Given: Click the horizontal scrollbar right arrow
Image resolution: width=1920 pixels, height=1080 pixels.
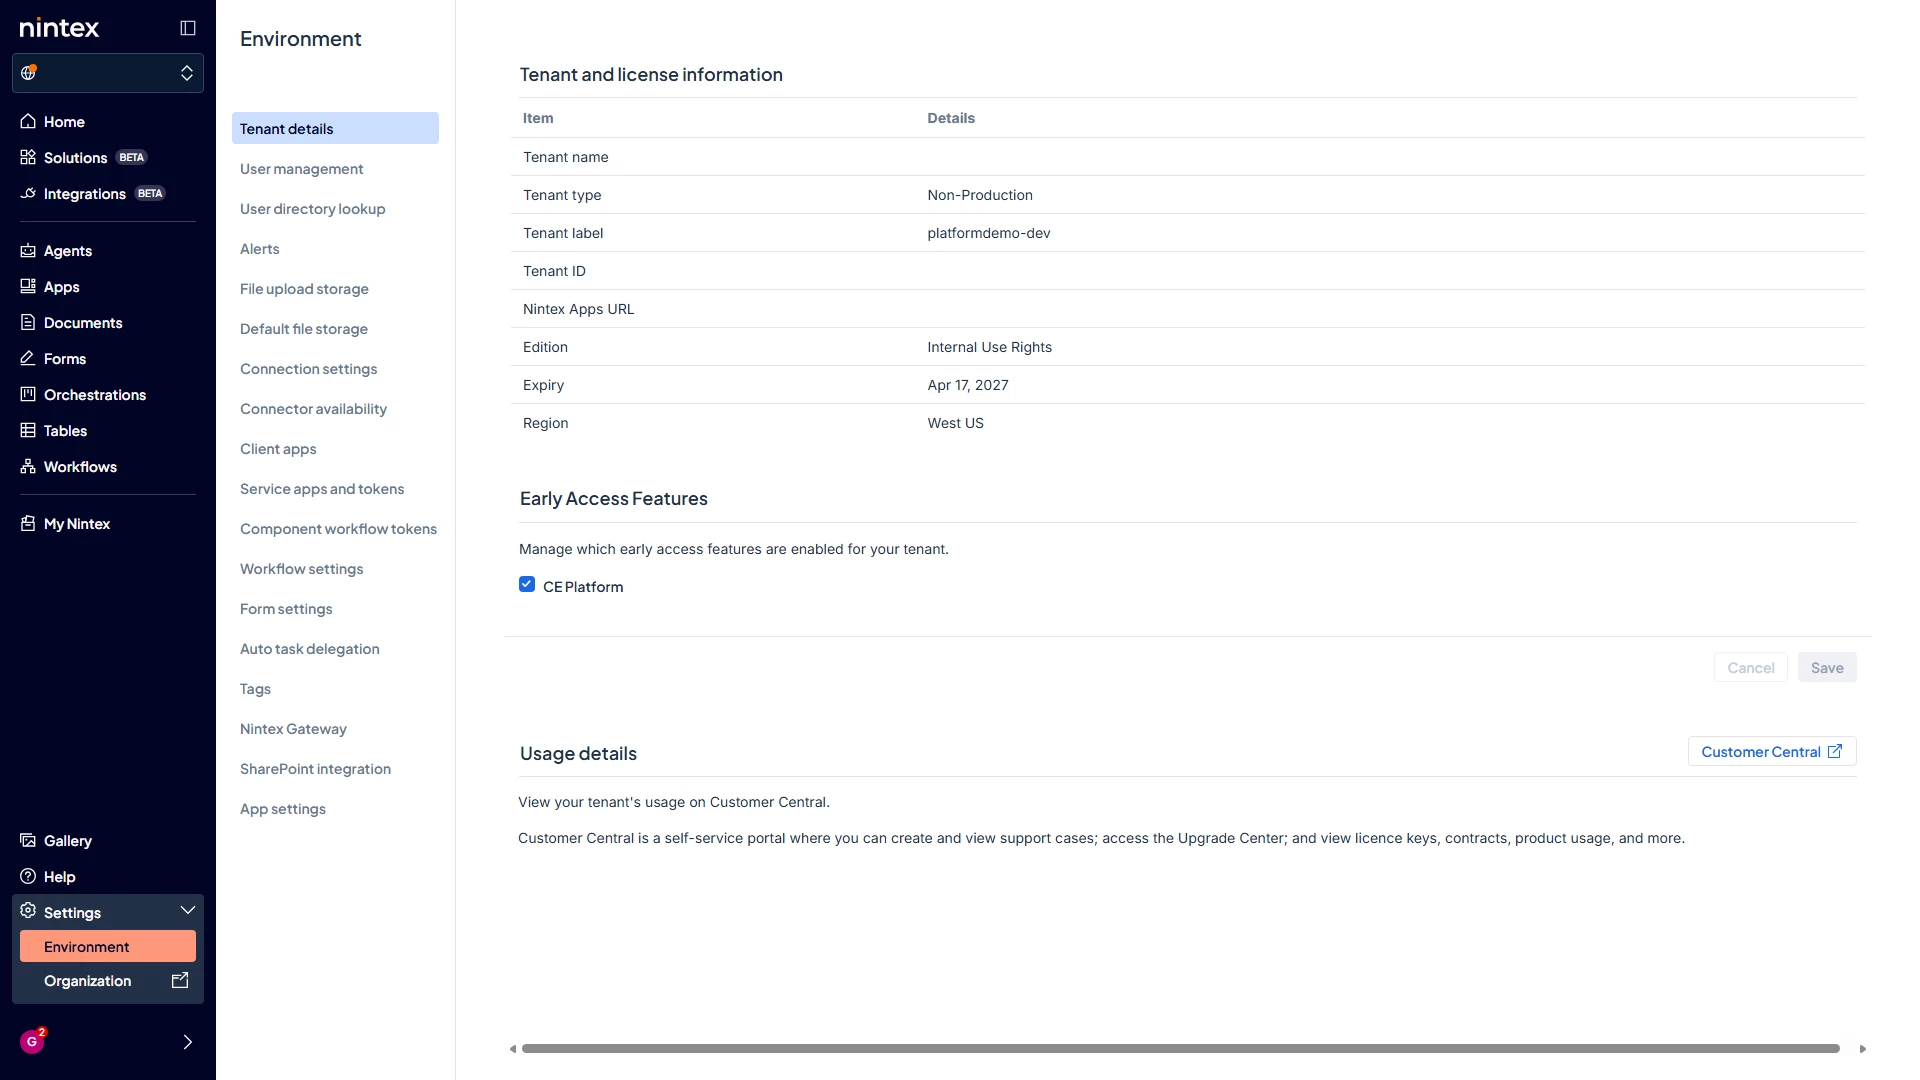Looking at the screenshot, I should pos(1863,1049).
